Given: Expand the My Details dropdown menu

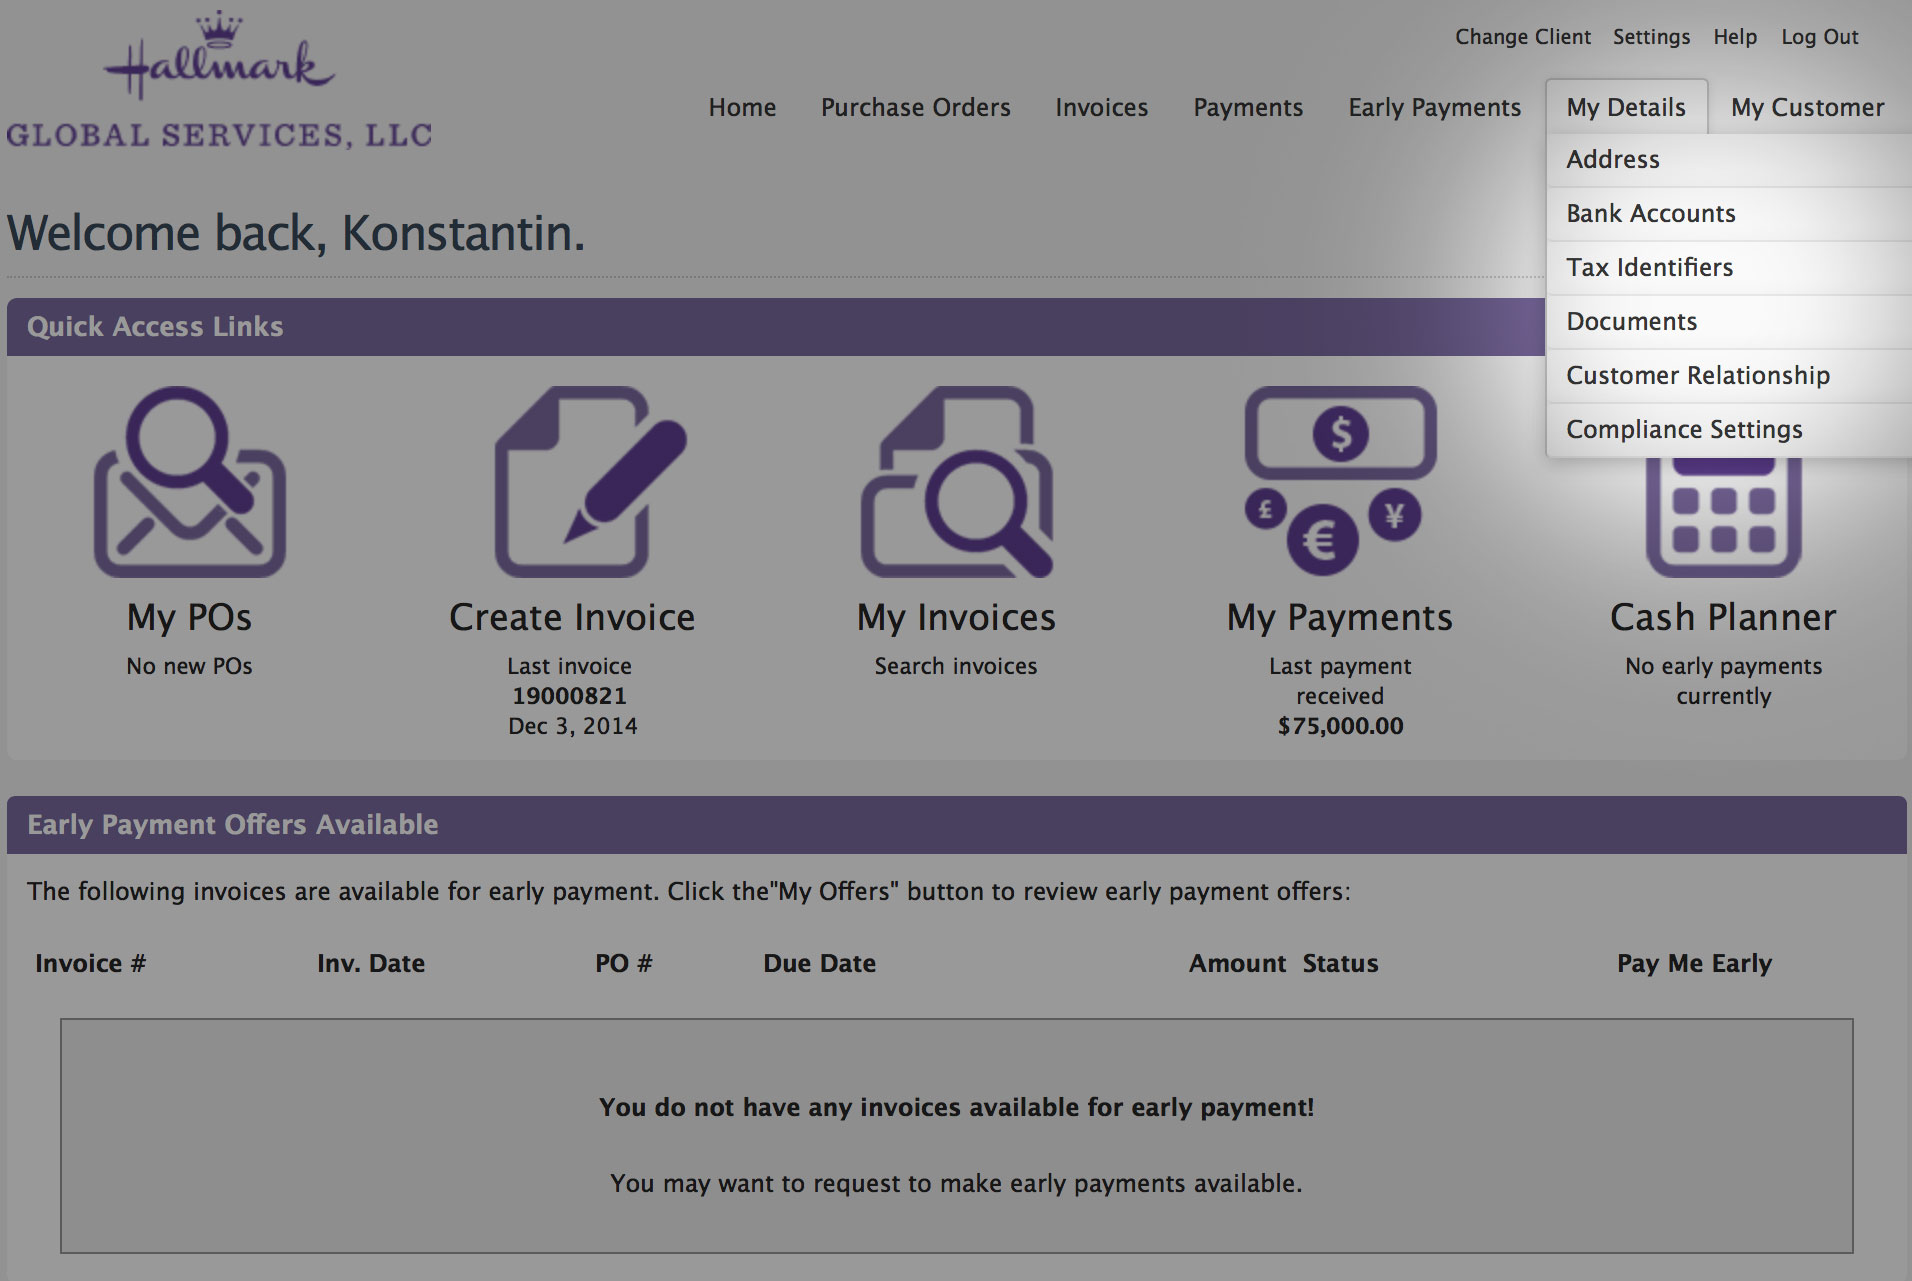Looking at the screenshot, I should [1626, 107].
